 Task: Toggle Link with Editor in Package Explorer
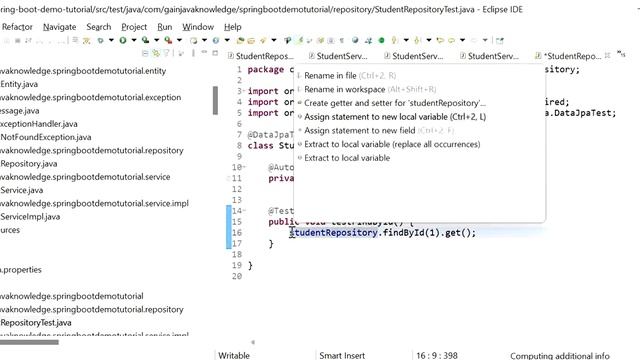(156, 53)
